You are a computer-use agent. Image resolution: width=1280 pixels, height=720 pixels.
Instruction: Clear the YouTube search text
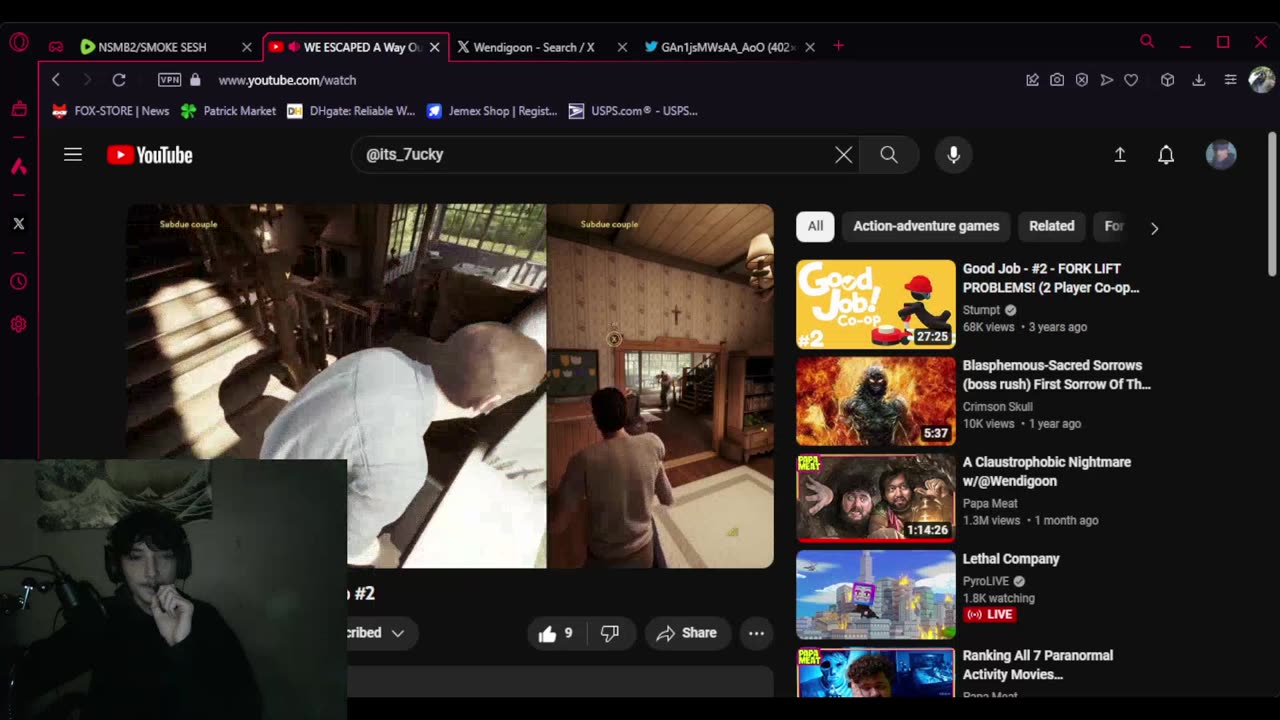843,155
